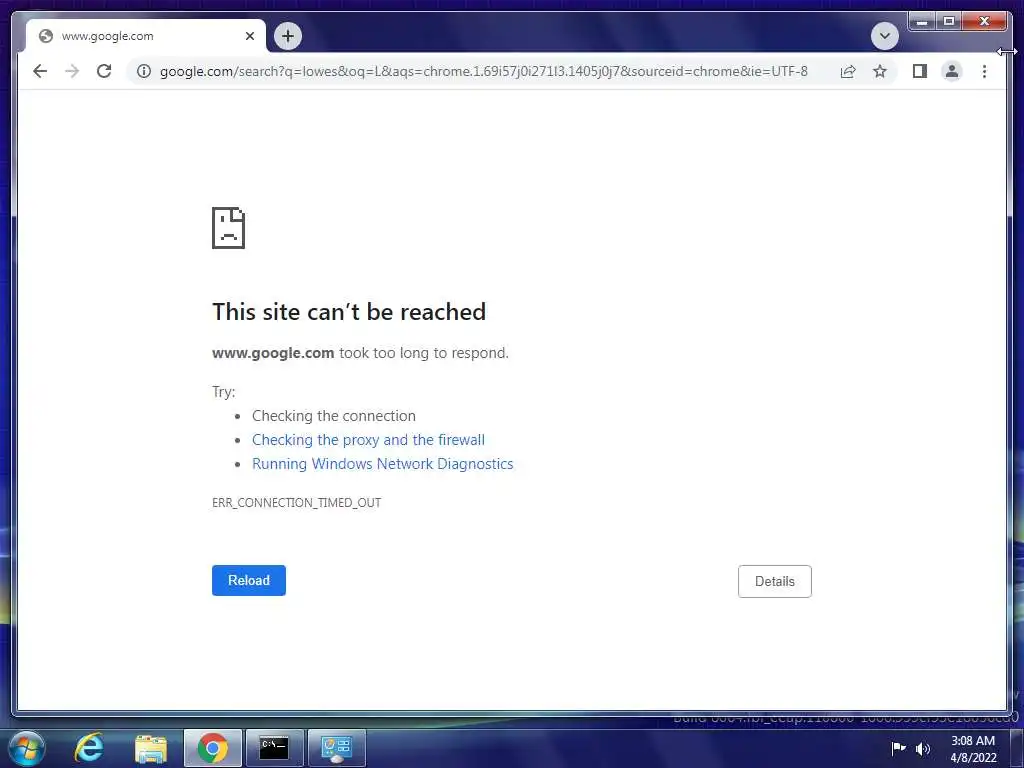The height and width of the screenshot is (768, 1024).
Task: Bookmark this tab with the star icon
Action: pyautogui.click(x=880, y=71)
